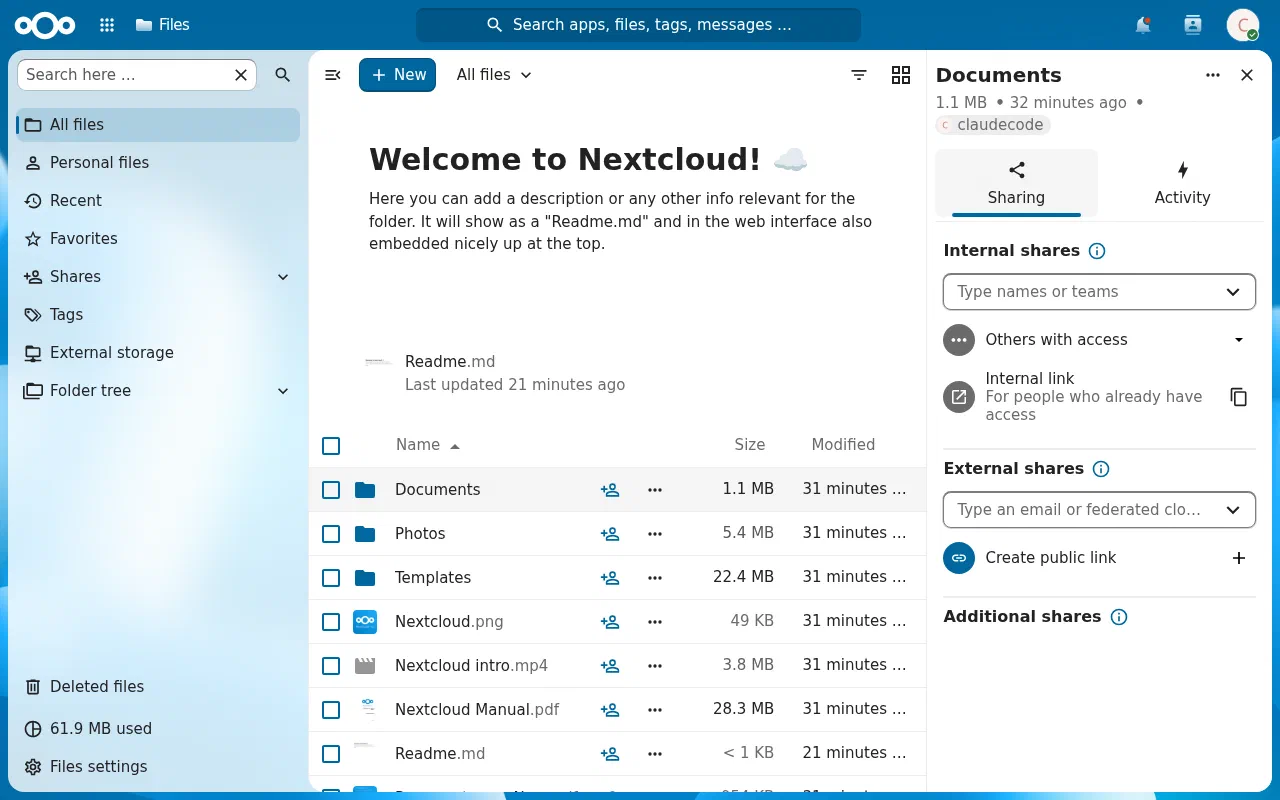Open sharing for the Photos folder
Image resolution: width=1280 pixels, height=800 pixels.
point(610,534)
